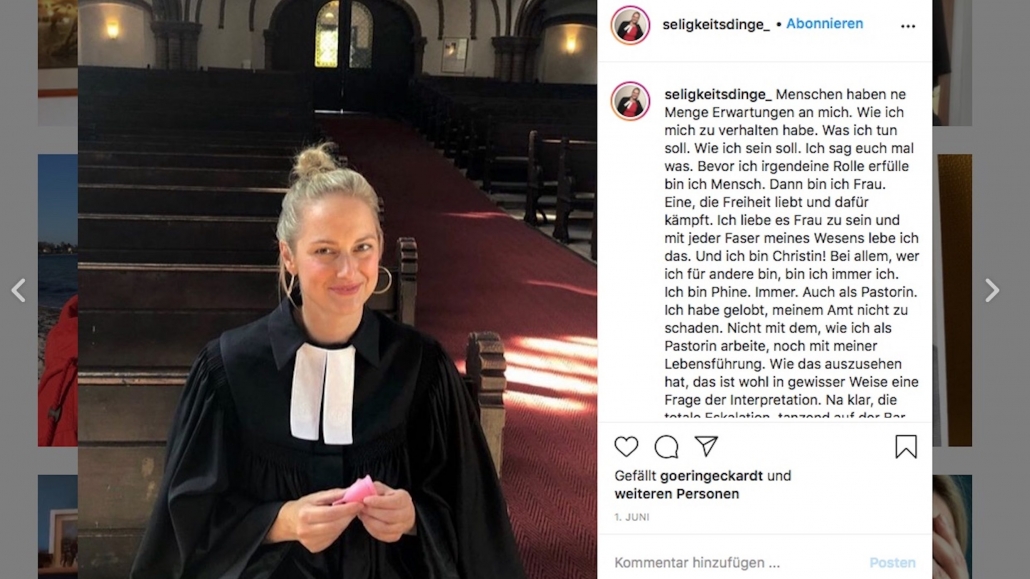Viewport: 1030px width, 579px height.
Task: Open the three-dot more options menu
Action: [908, 26]
